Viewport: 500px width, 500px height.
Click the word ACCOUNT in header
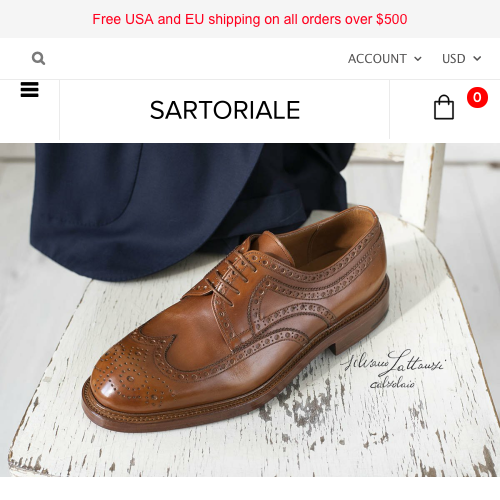[377, 59]
